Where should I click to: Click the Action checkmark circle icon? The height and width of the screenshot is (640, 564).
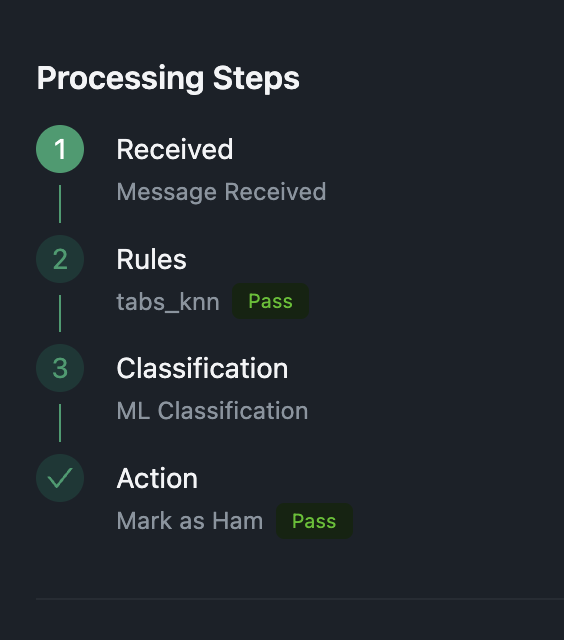pos(60,478)
